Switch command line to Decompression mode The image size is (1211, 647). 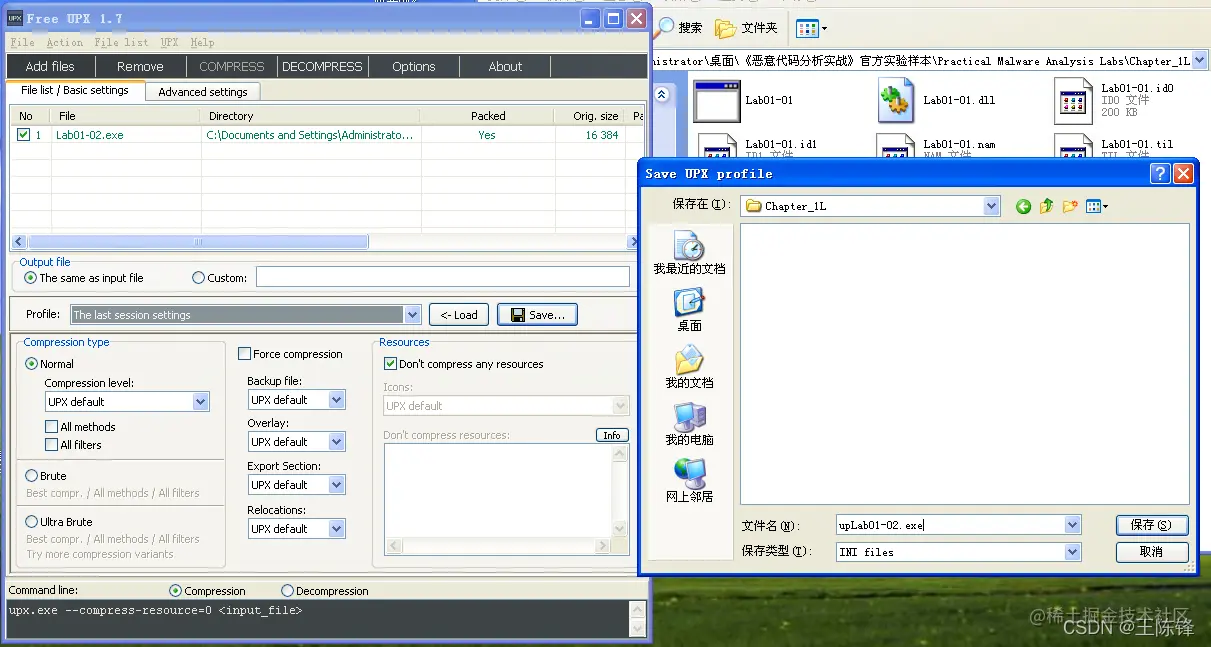click(x=288, y=591)
